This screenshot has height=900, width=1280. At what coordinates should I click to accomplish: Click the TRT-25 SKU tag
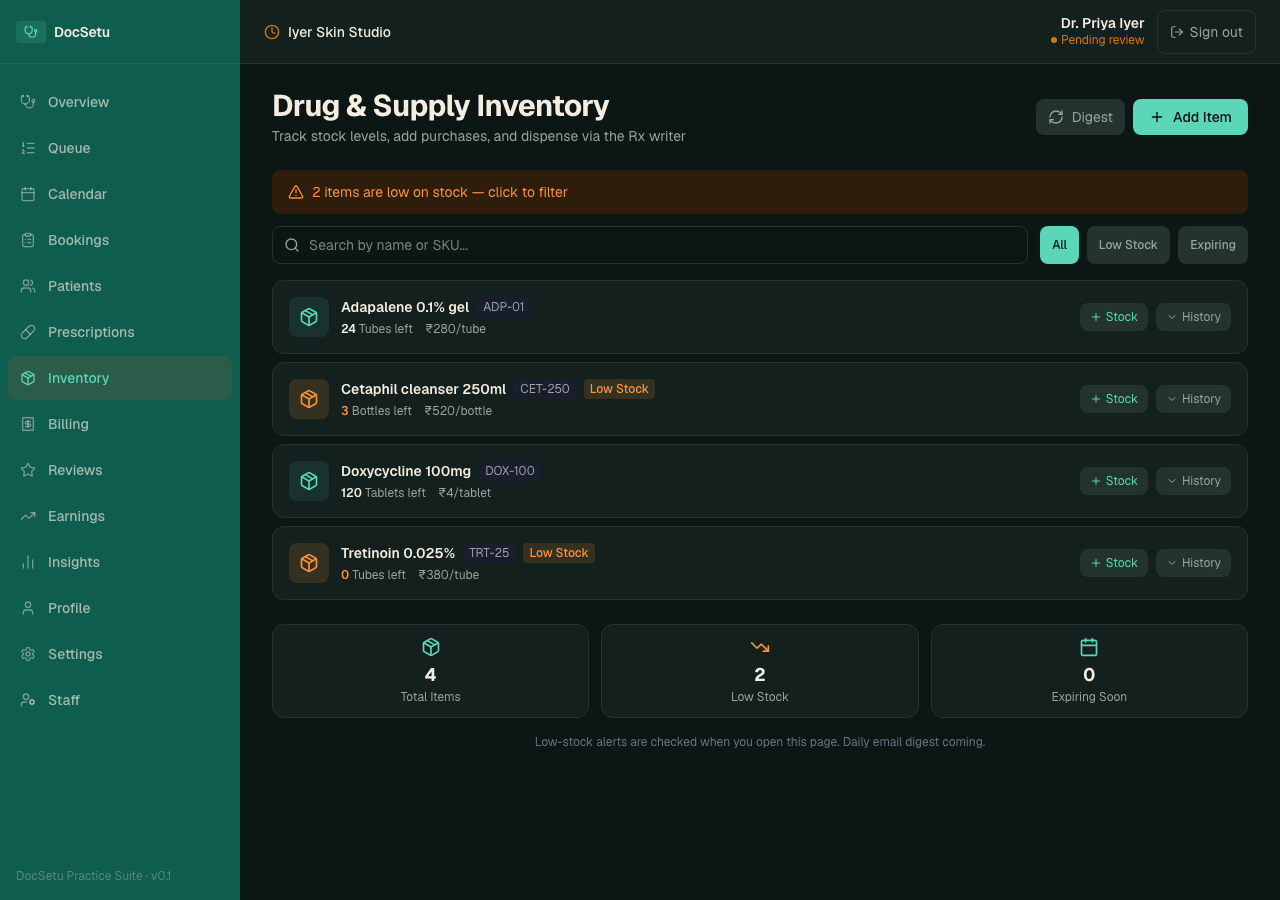[489, 553]
